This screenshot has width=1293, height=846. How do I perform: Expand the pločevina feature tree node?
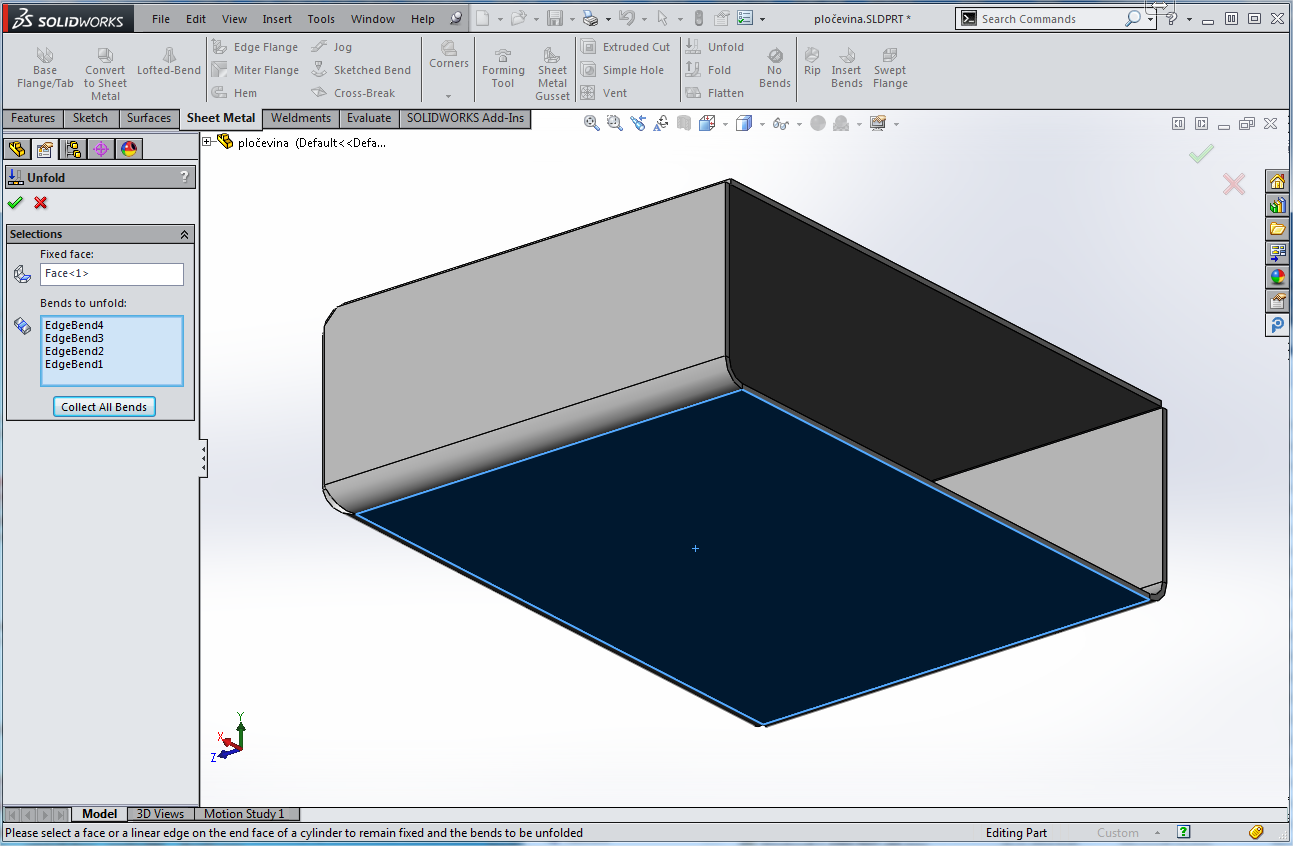(207, 142)
